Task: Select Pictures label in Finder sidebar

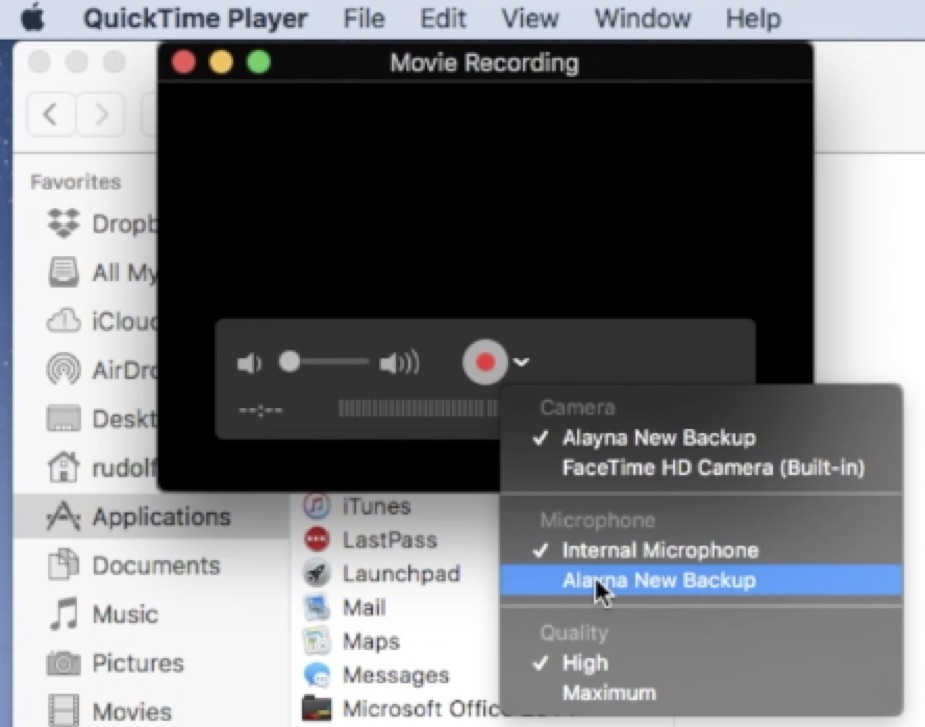Action: (138, 663)
